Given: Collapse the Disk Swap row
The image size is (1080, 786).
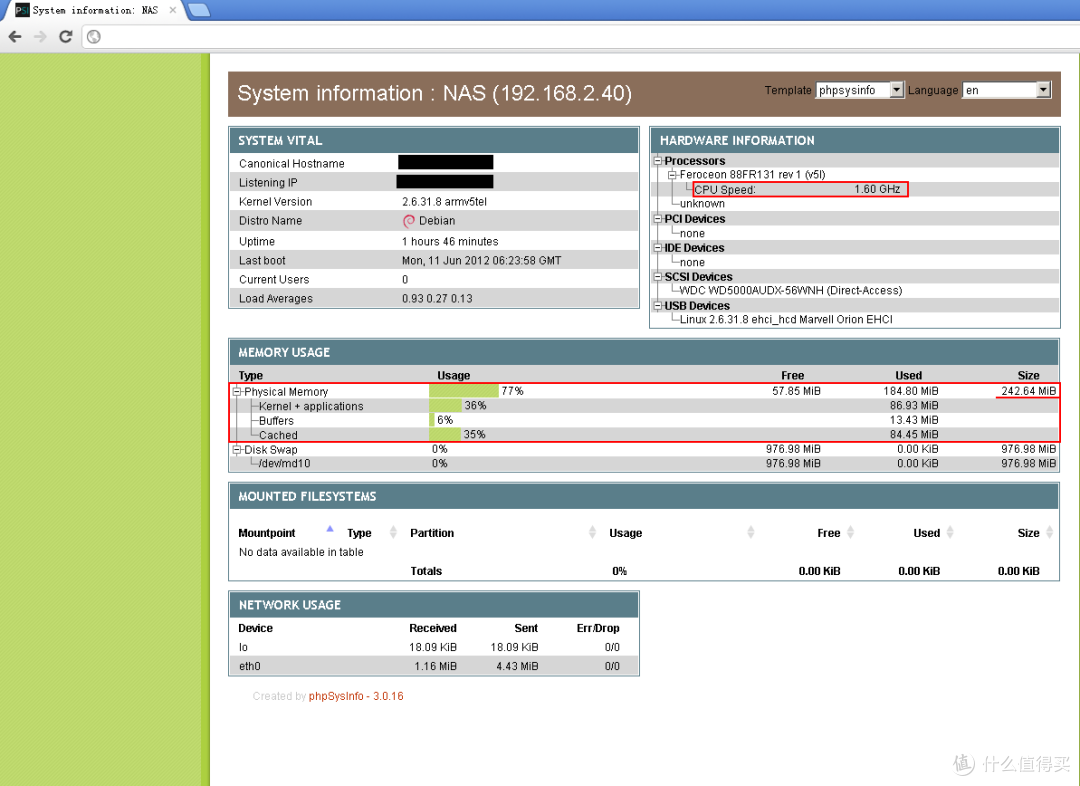Looking at the screenshot, I should [238, 450].
